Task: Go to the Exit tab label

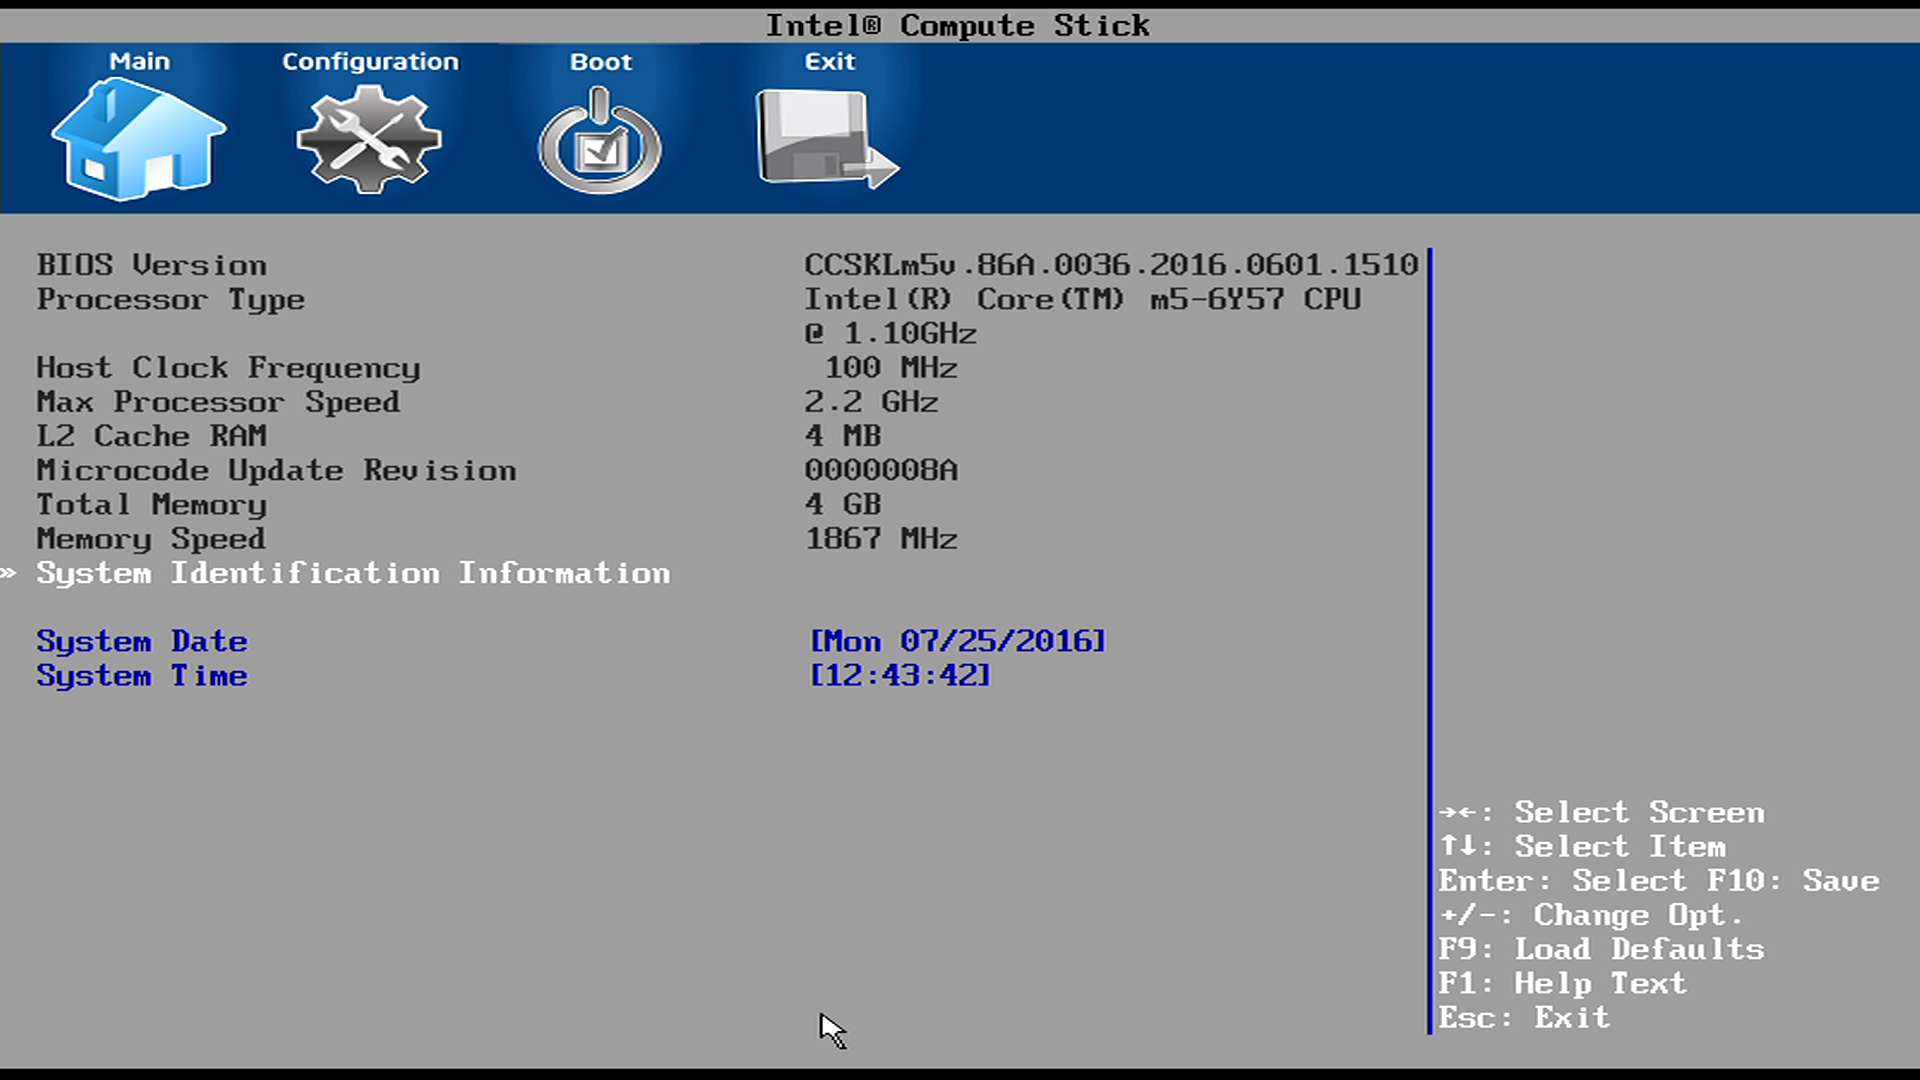Action: tap(829, 62)
